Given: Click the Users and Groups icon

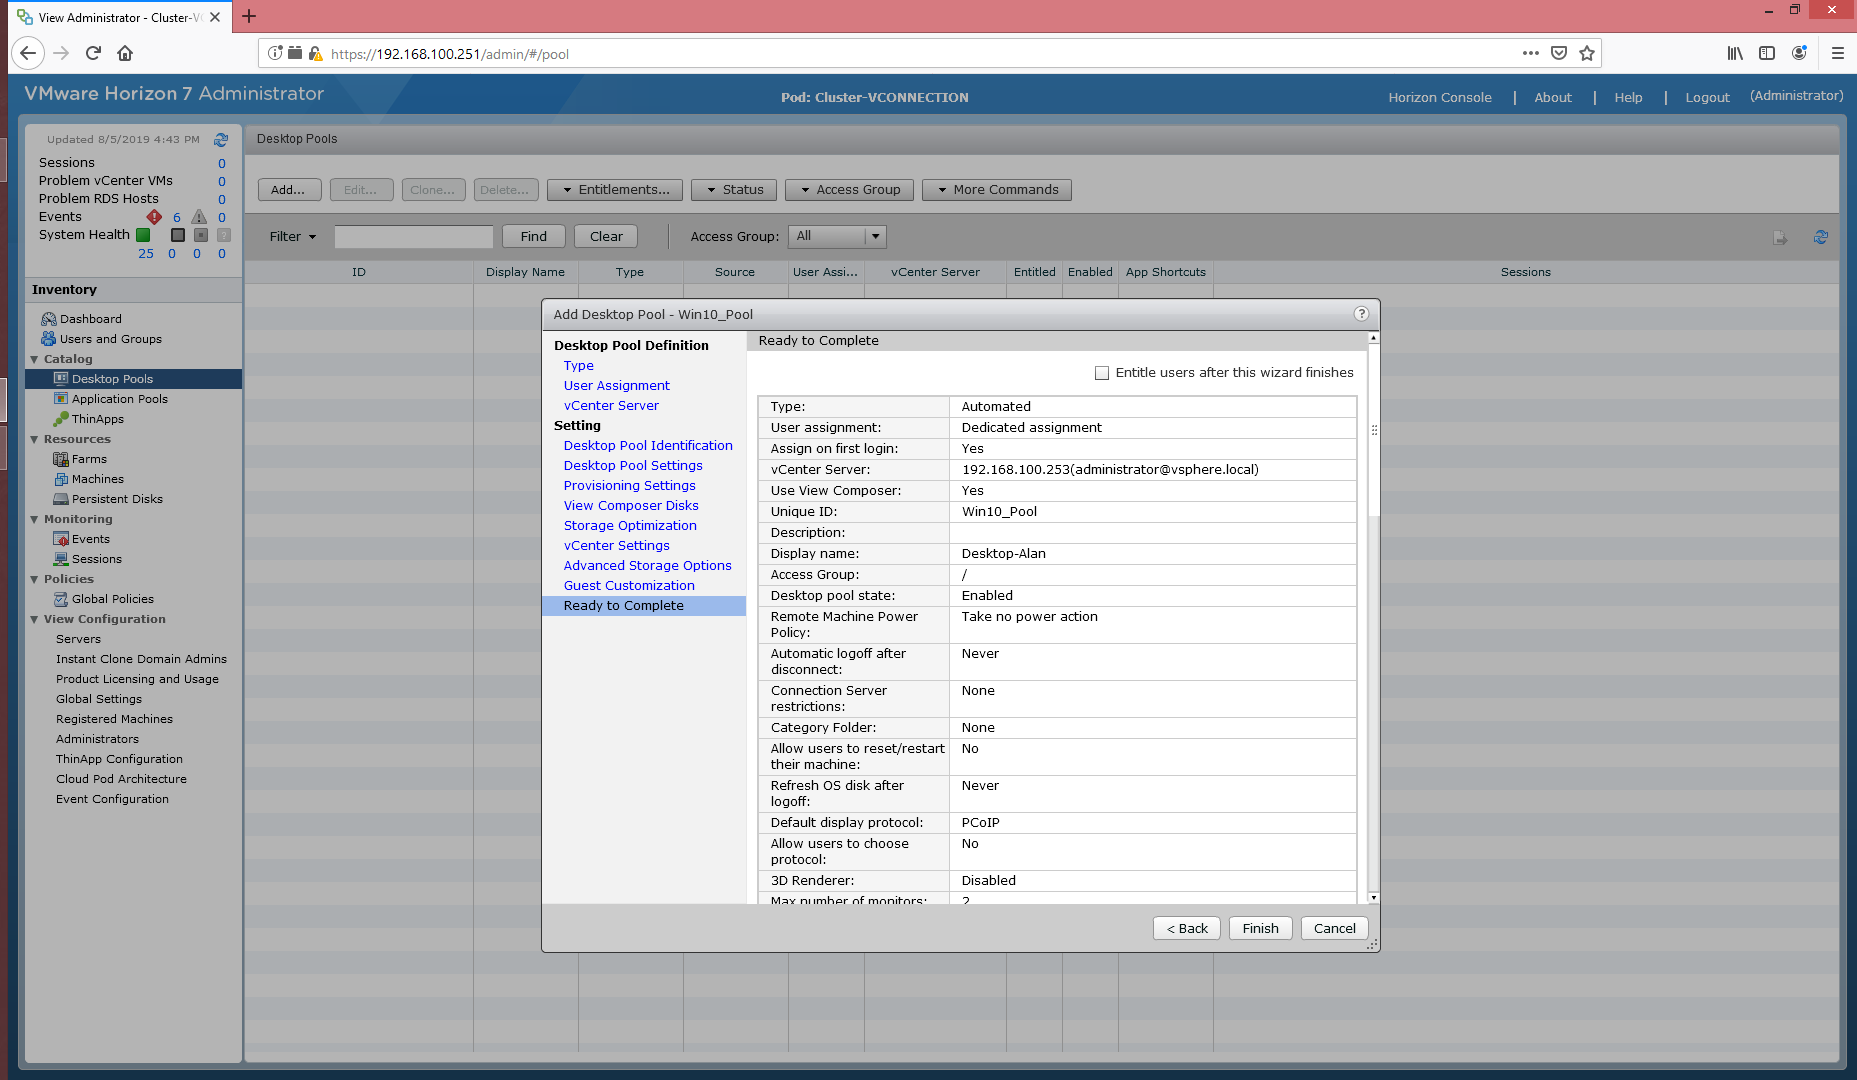Looking at the screenshot, I should (x=48, y=339).
